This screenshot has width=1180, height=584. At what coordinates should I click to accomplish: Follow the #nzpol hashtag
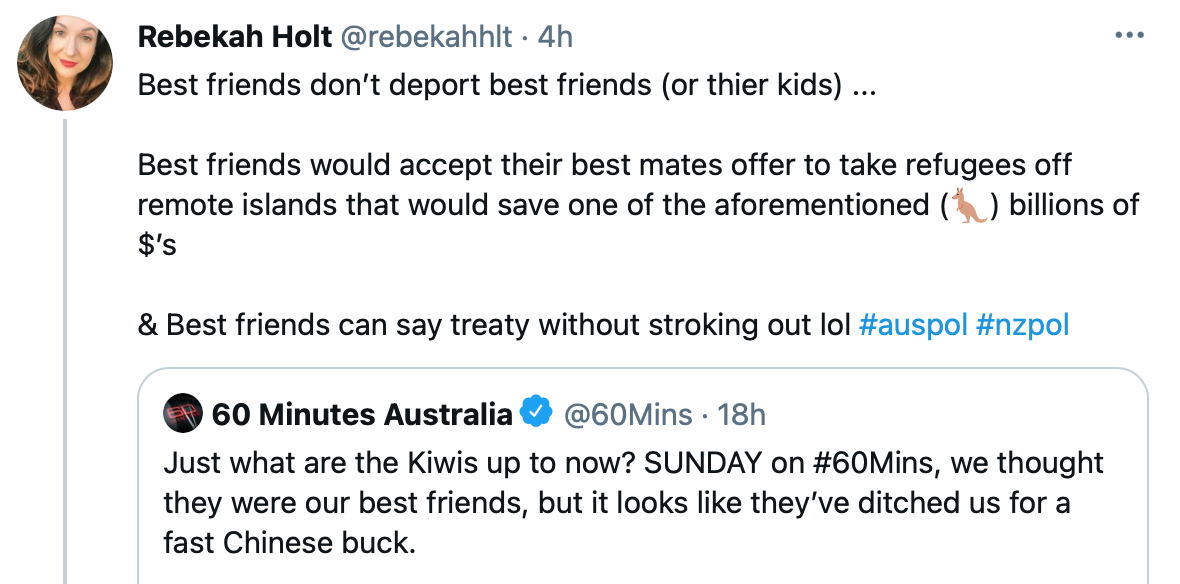tap(1022, 326)
